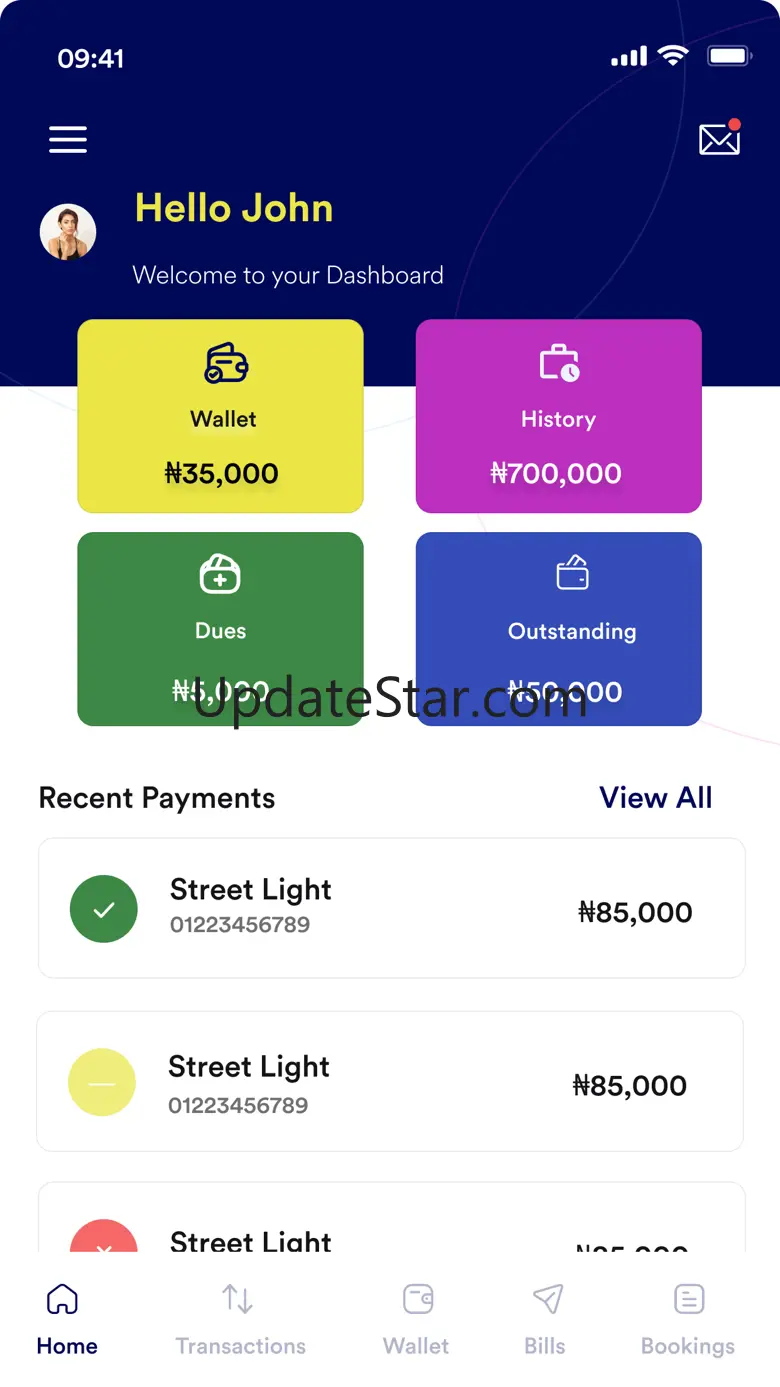
Task: Select the ₦85,000 amount of the pending Street Light payment
Action: (x=629, y=1086)
